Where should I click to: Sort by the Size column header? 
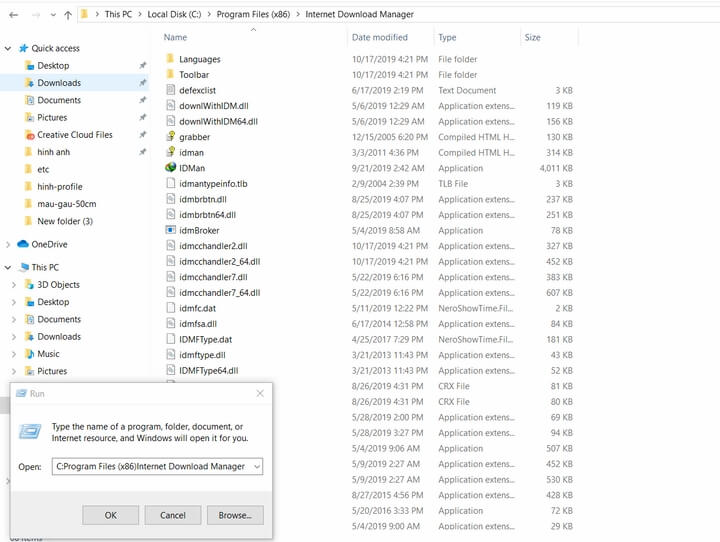click(x=532, y=37)
